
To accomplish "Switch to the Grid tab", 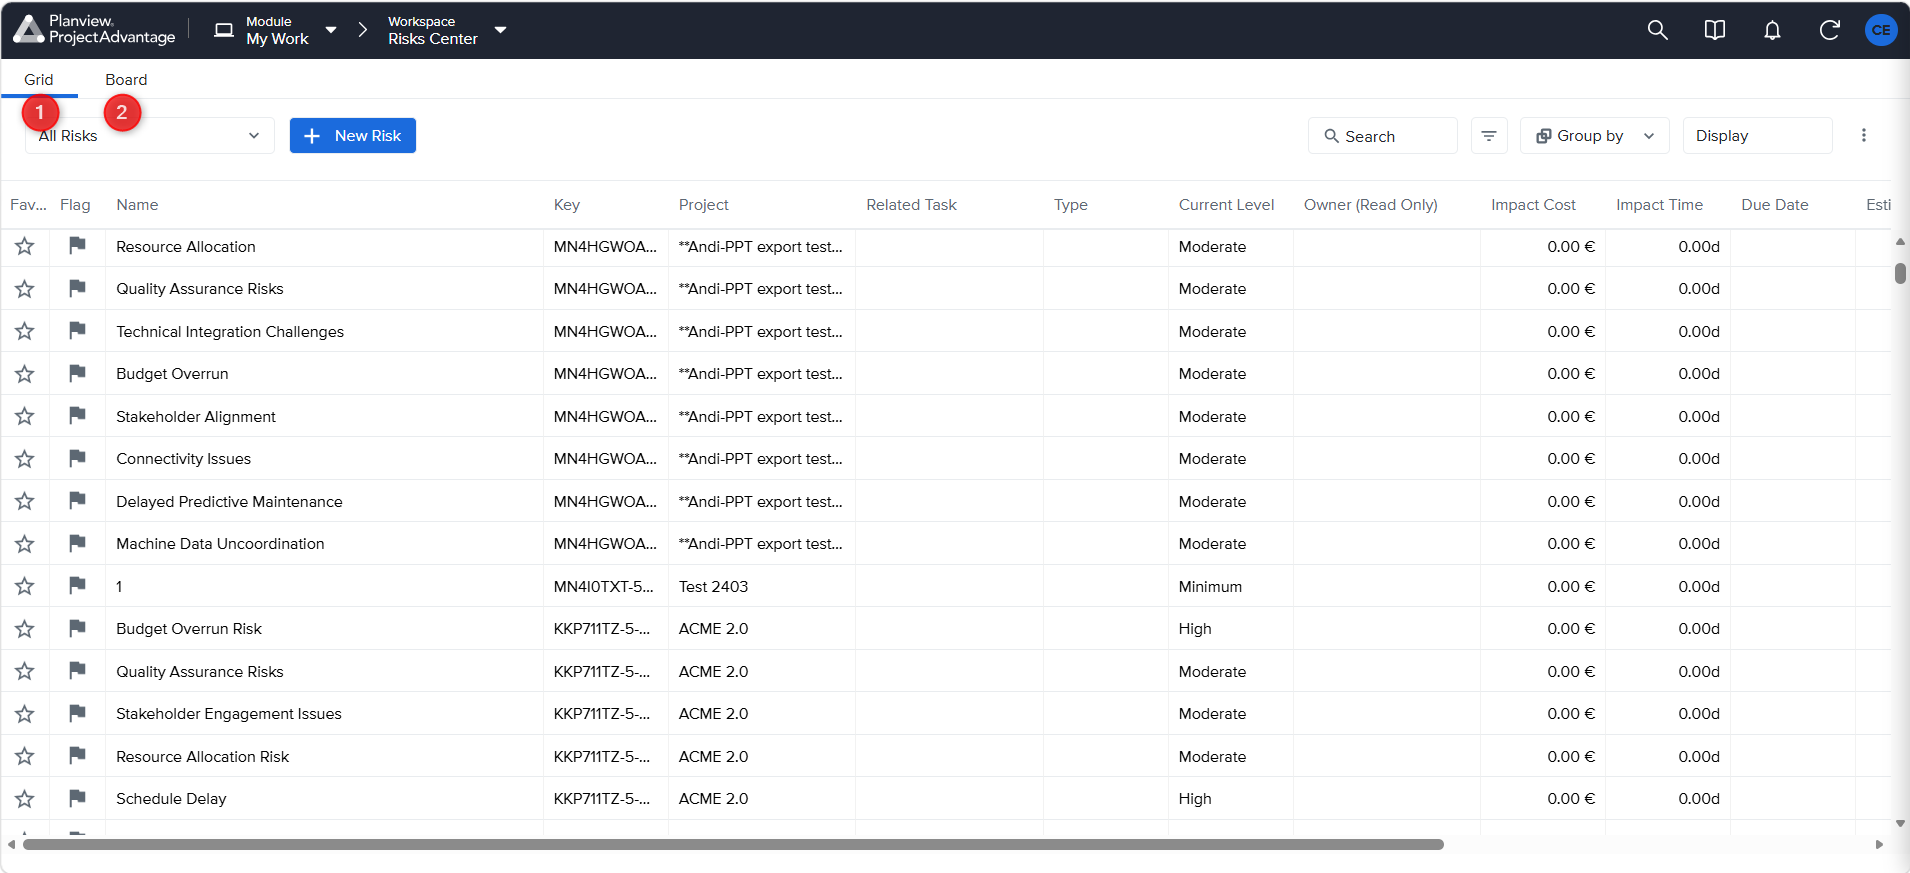I will pos(39,80).
